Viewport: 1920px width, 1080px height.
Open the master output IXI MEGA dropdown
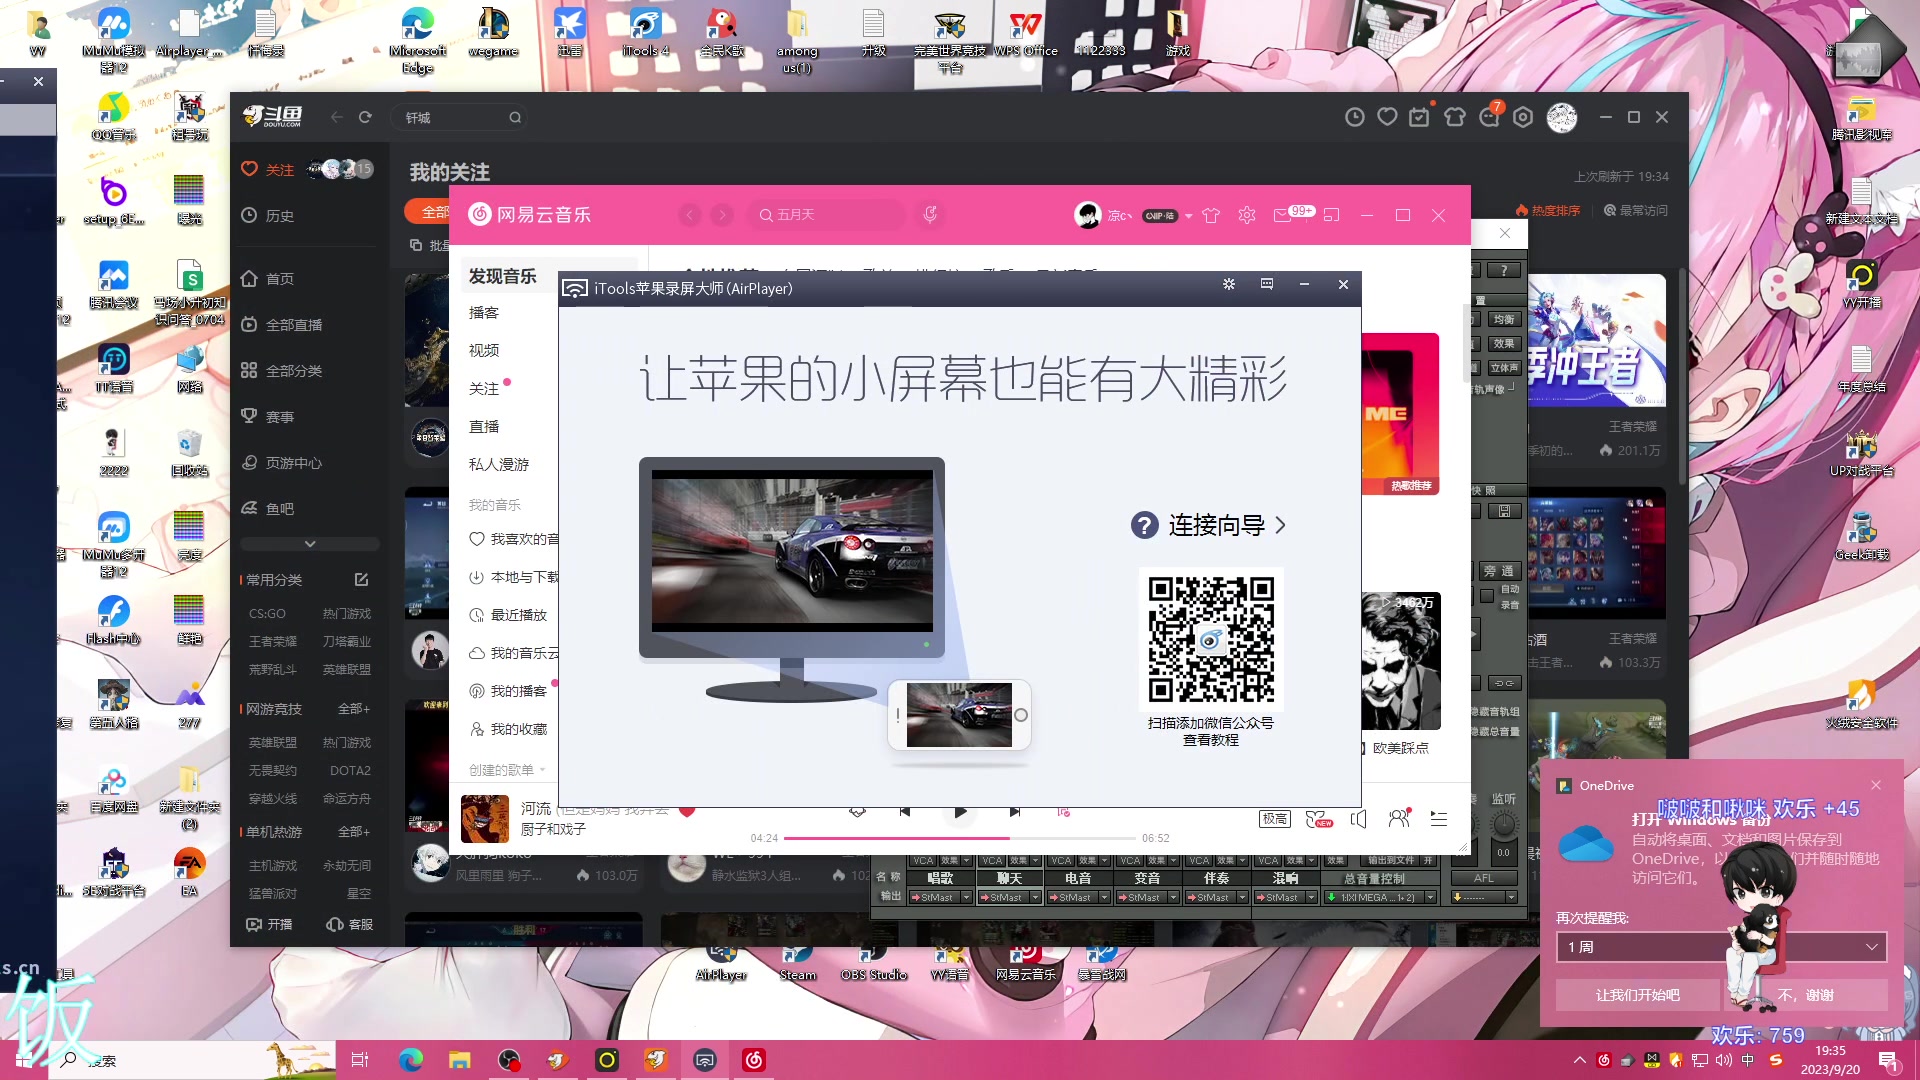1380,897
